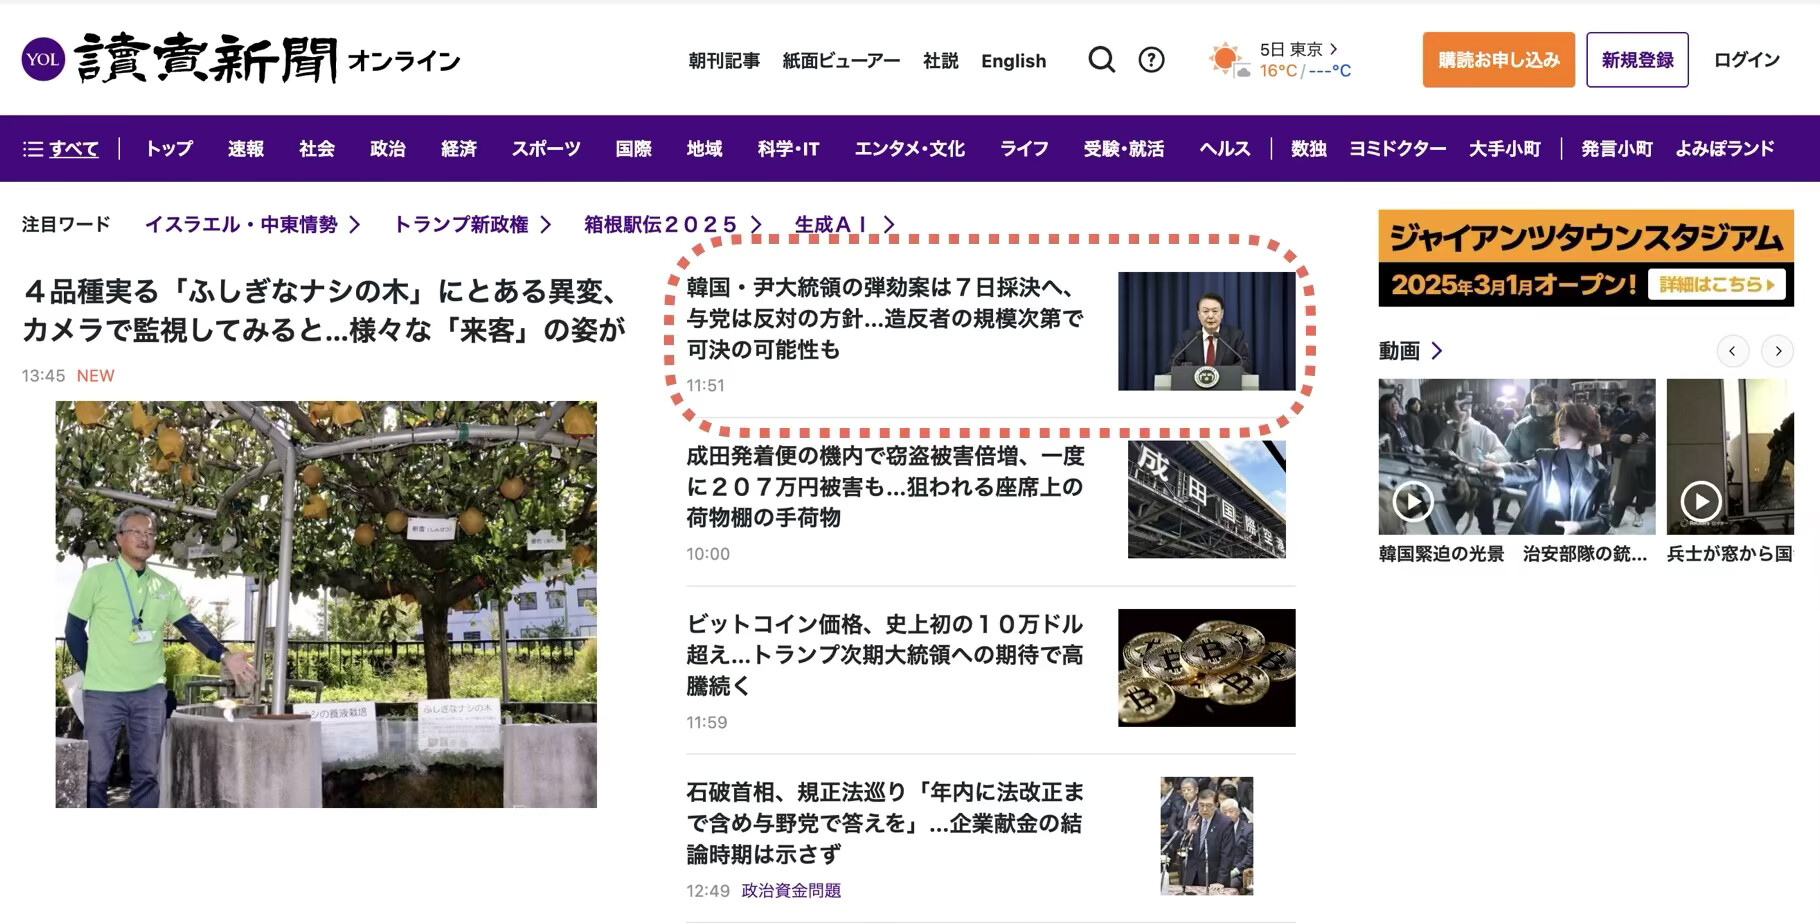Screen dimensions: 1820x924
Task: Open 紙面ビューアー in the header
Action: [x=841, y=61]
